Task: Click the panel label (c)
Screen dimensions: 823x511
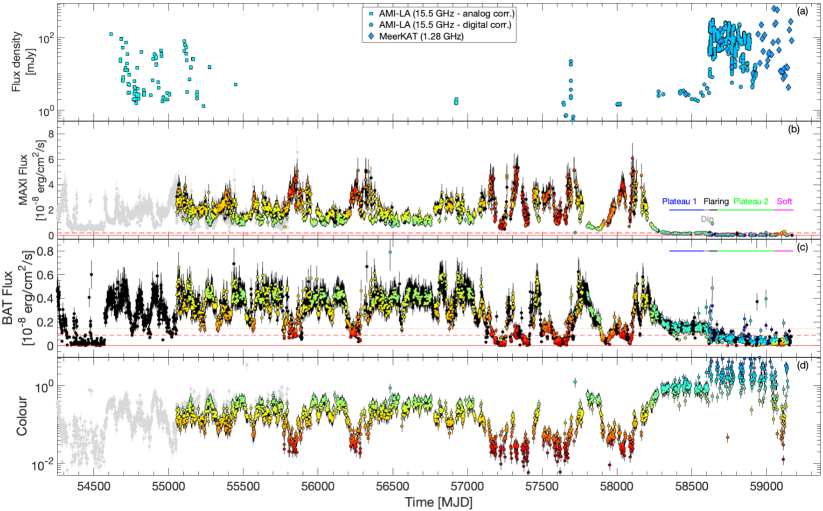Action: point(802,248)
